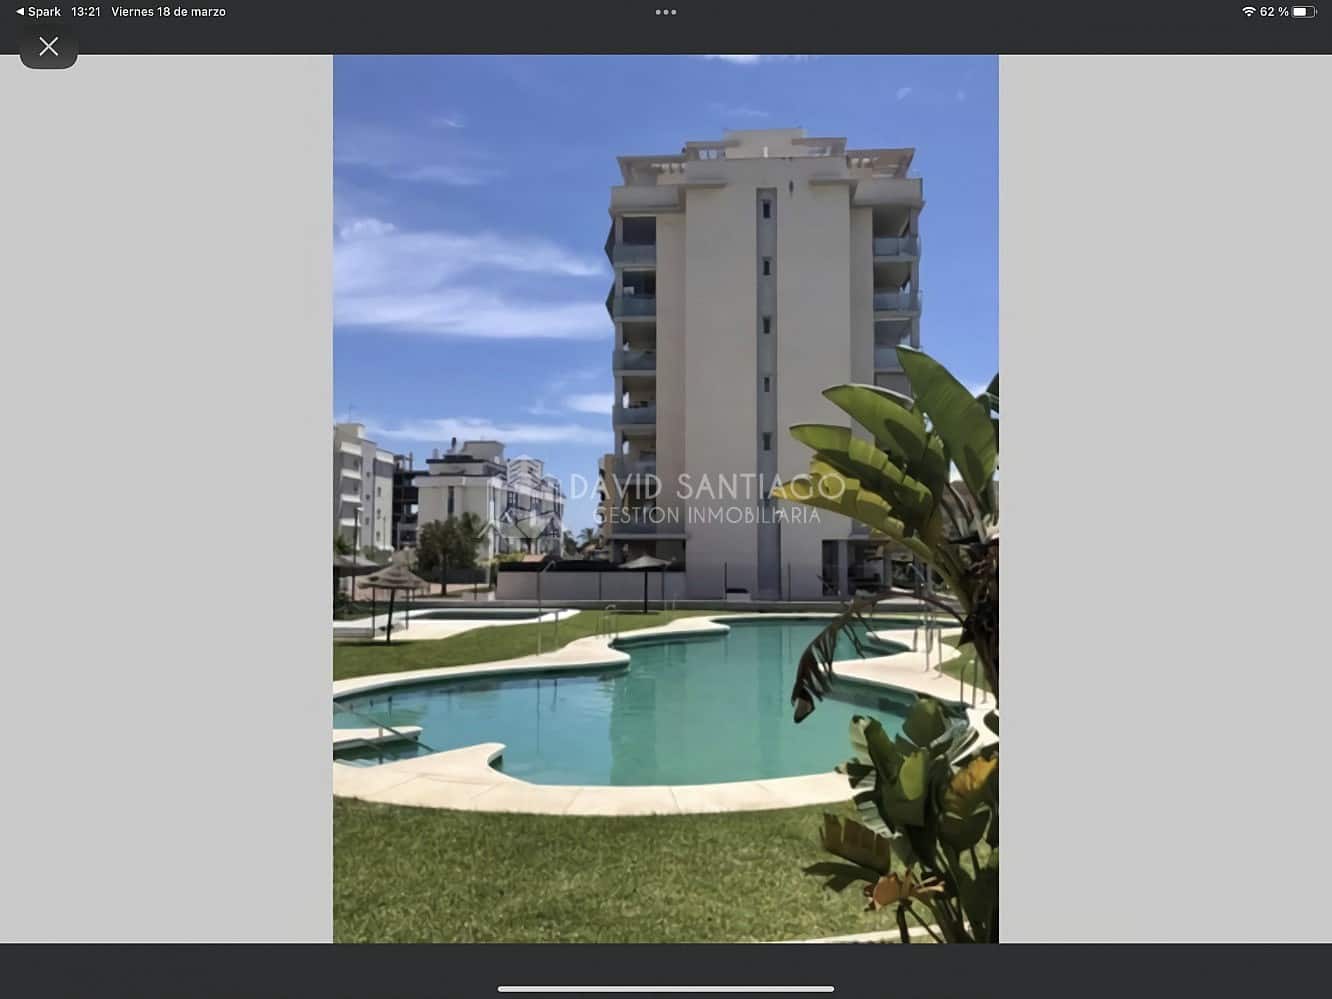Open the multitasking ellipsis menu at top center
Viewport: 1332px width, 999px height.
point(665,11)
